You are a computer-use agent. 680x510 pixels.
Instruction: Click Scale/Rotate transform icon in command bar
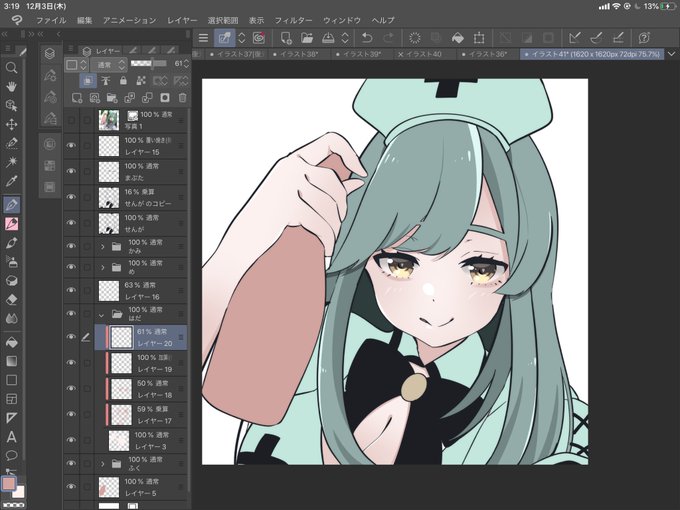[x=479, y=38]
